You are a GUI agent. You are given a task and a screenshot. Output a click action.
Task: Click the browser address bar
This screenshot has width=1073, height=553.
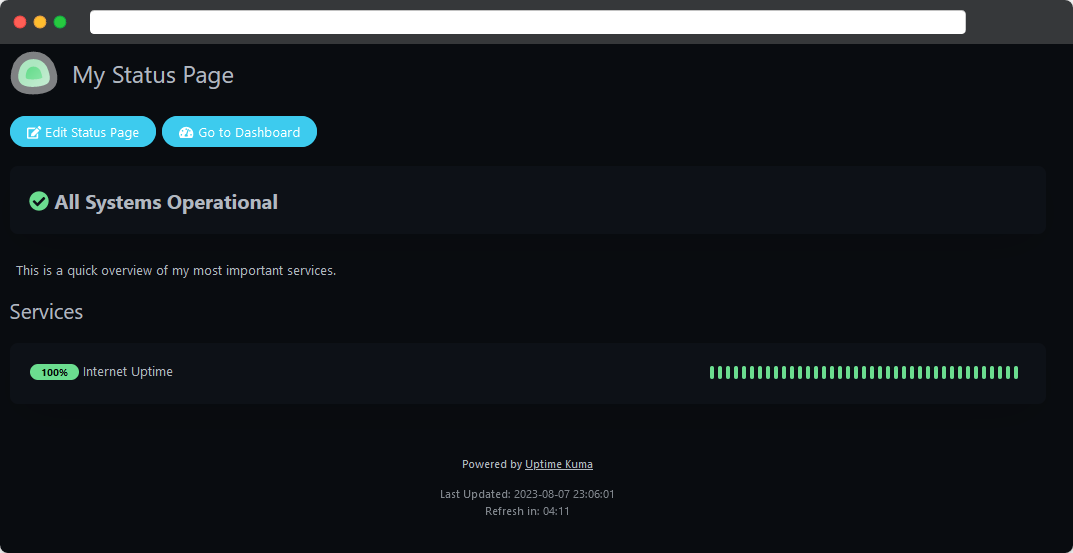click(528, 22)
